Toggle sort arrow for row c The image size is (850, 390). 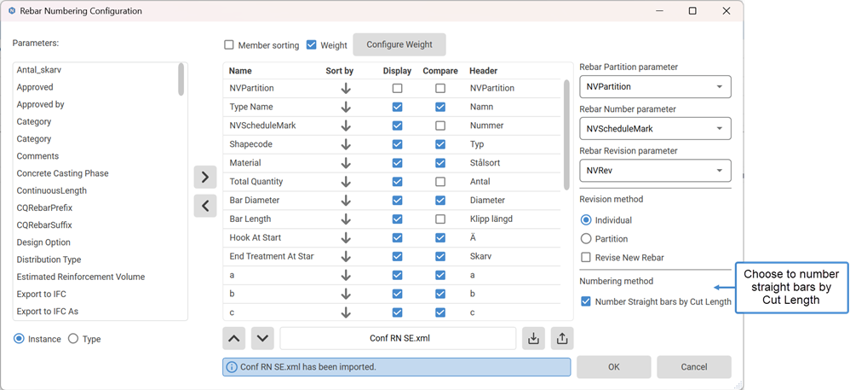point(346,312)
